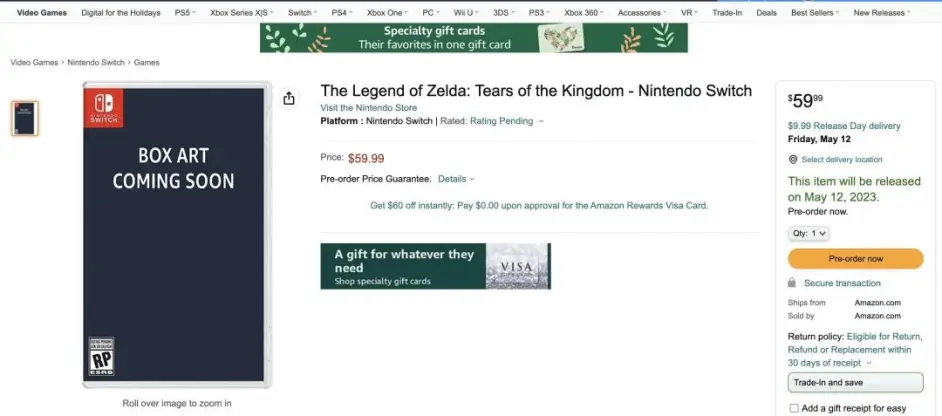Click the Specialty gift cards top banner
Screen dimensions: 942x416
(473, 37)
